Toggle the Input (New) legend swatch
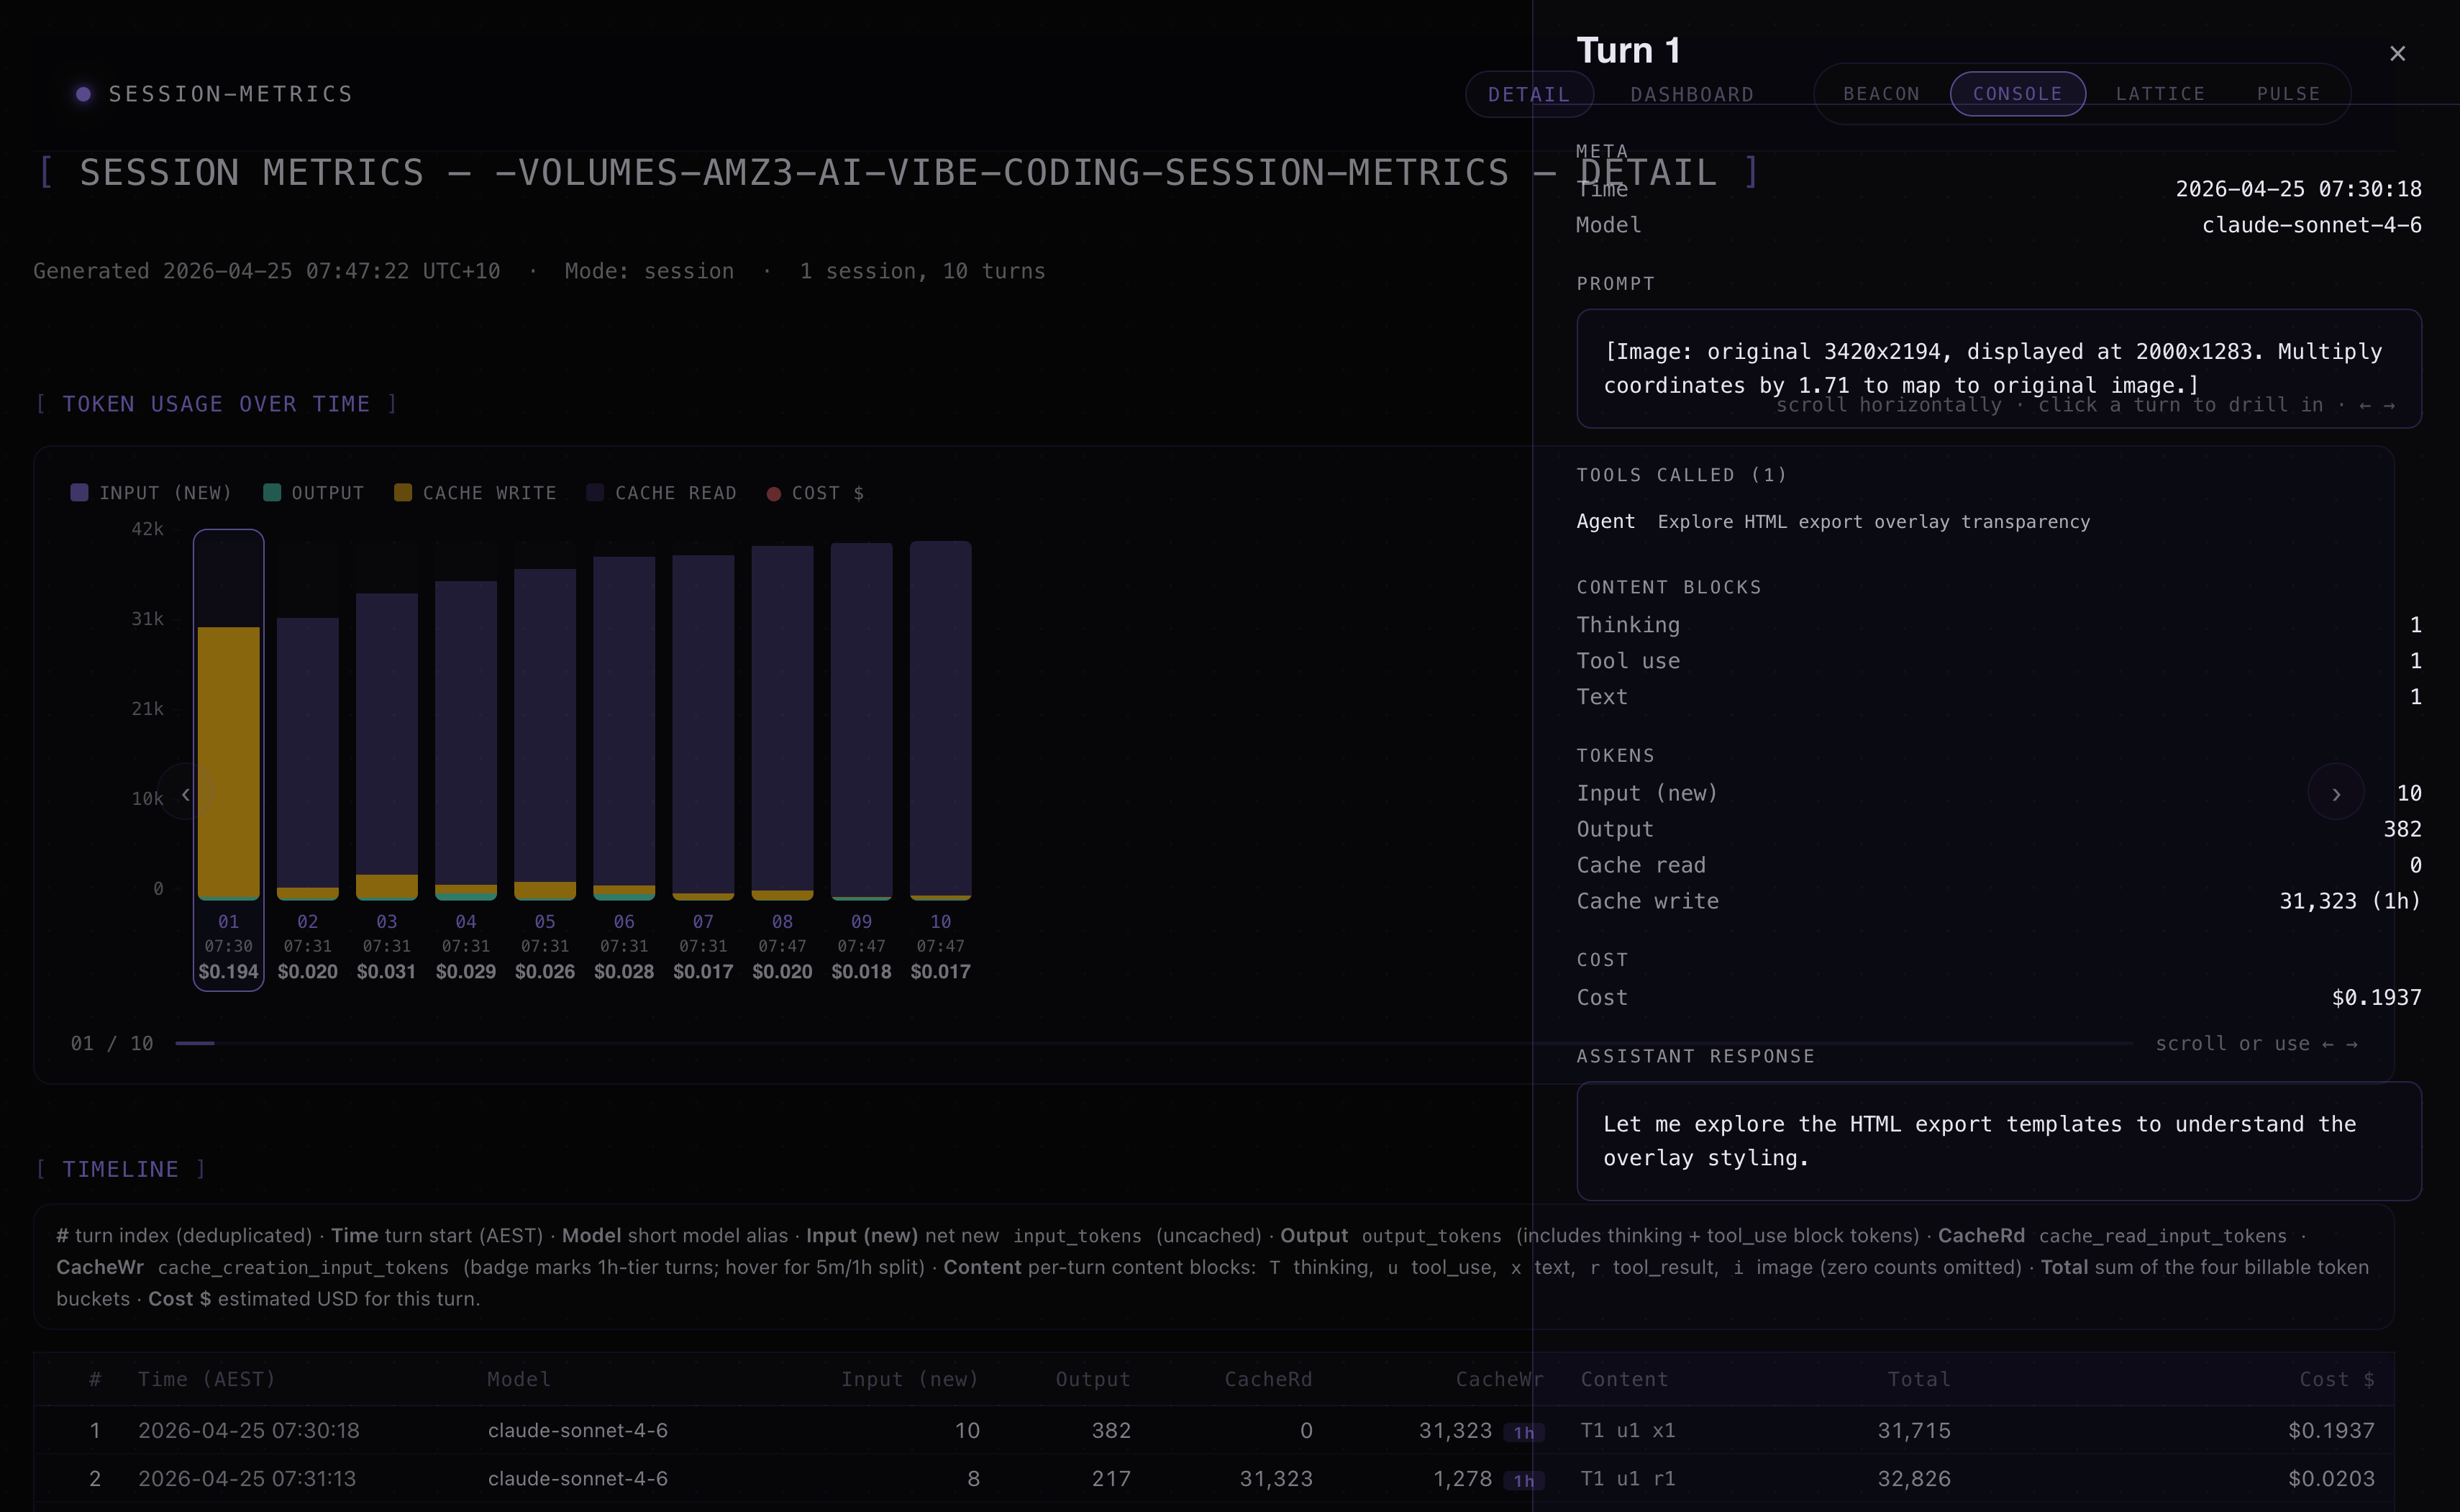The width and height of the screenshot is (2460, 1512). [x=80, y=492]
